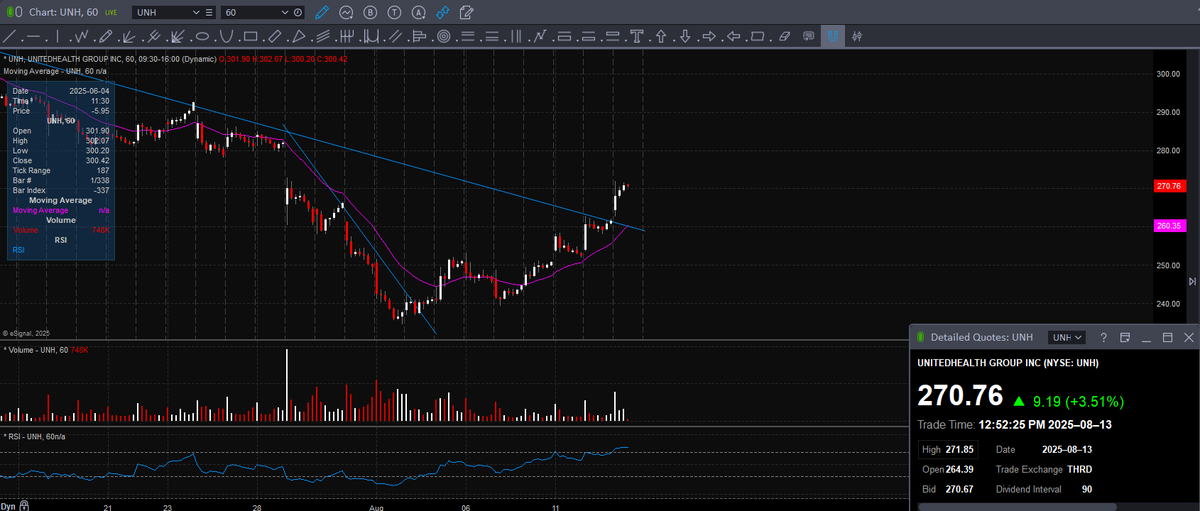Maximize the Detailed Quotes window
Screen dimensions: 1200x511
click(x=1167, y=337)
